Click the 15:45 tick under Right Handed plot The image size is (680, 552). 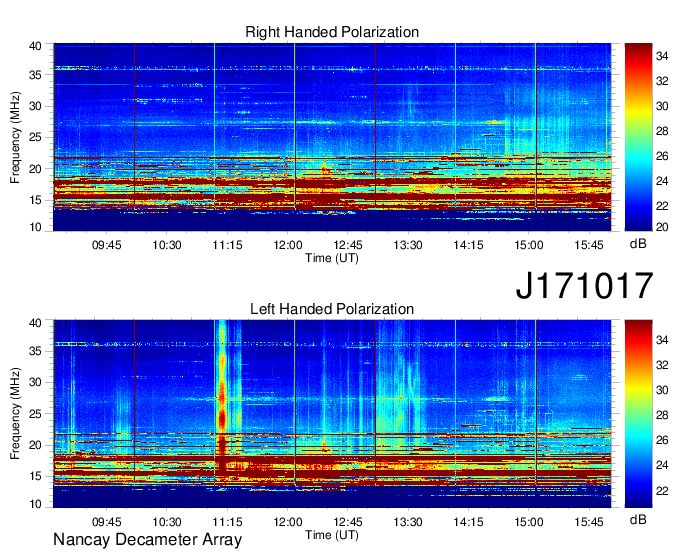(589, 245)
